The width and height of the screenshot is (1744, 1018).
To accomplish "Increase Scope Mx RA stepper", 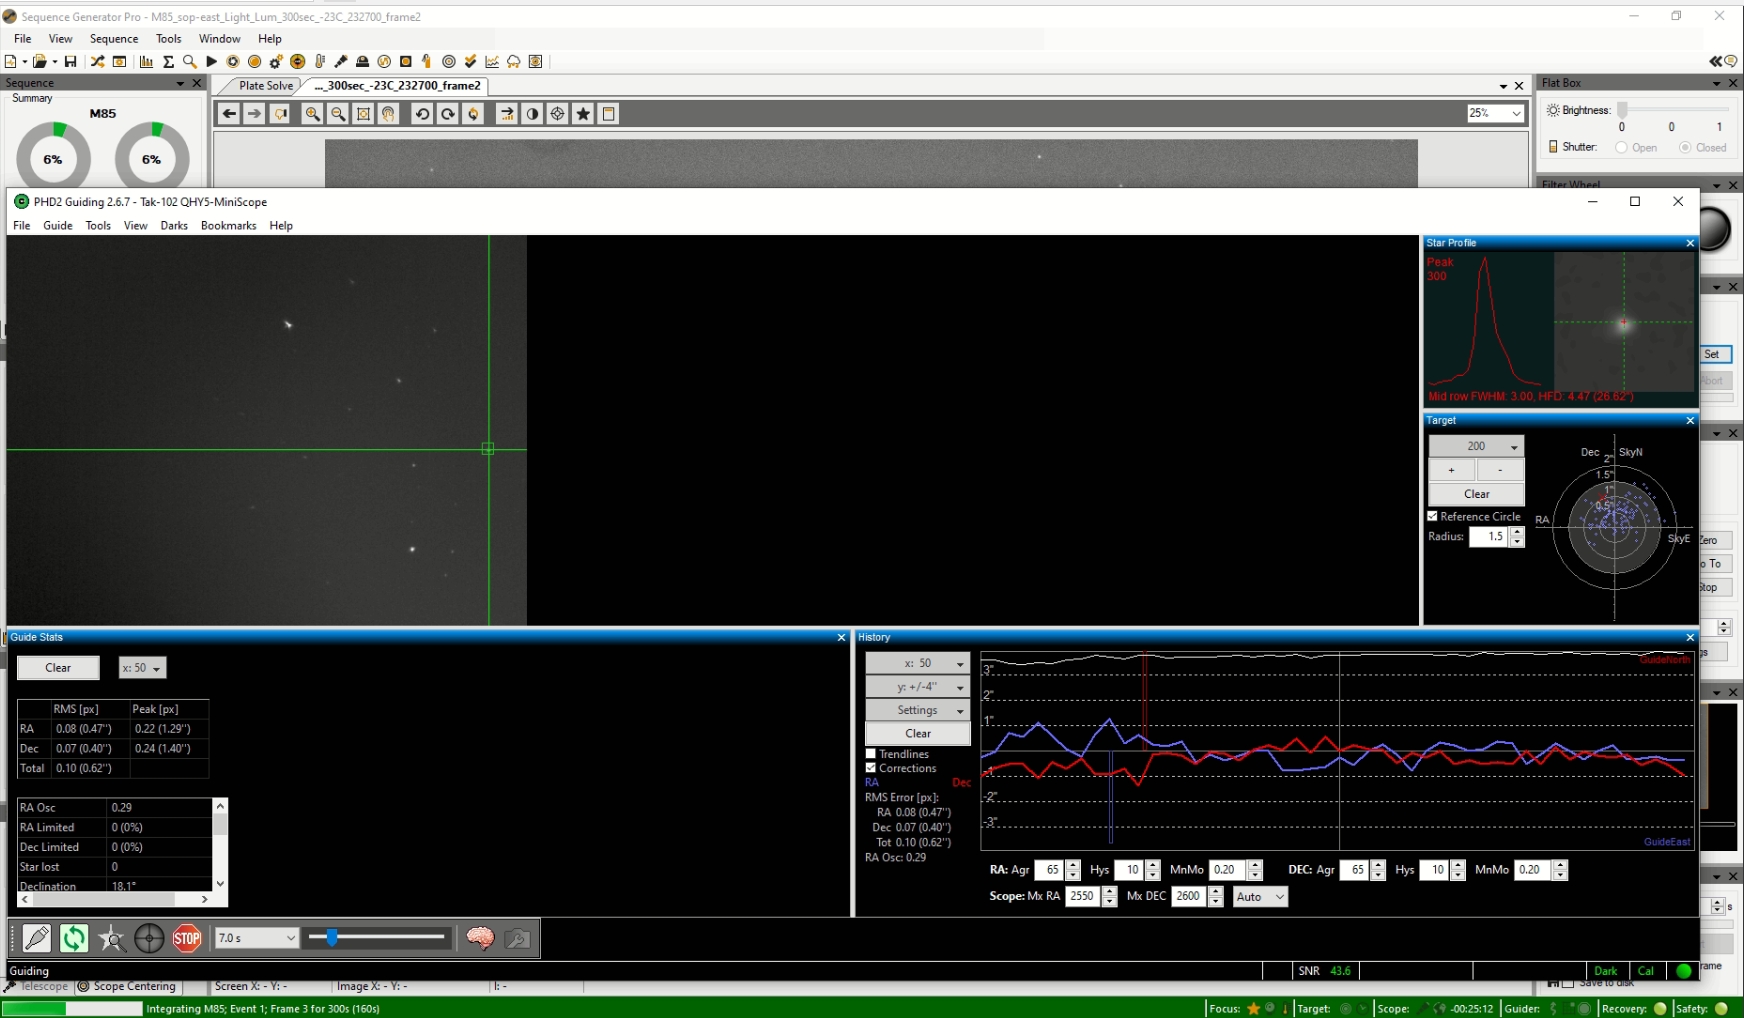I will [1109, 892].
